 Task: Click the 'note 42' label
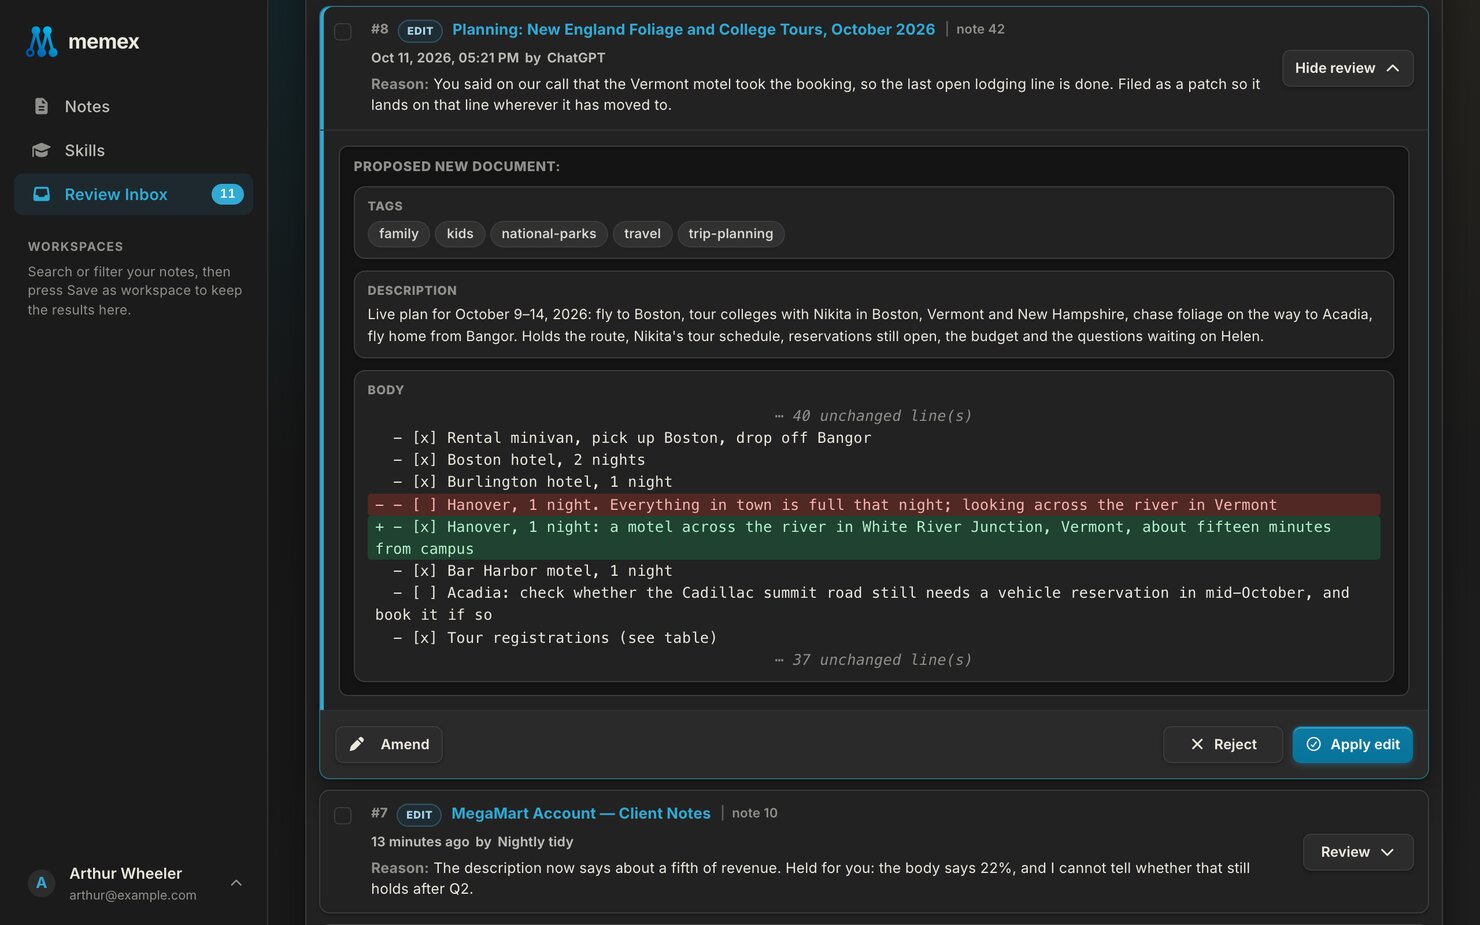pyautogui.click(x=980, y=29)
